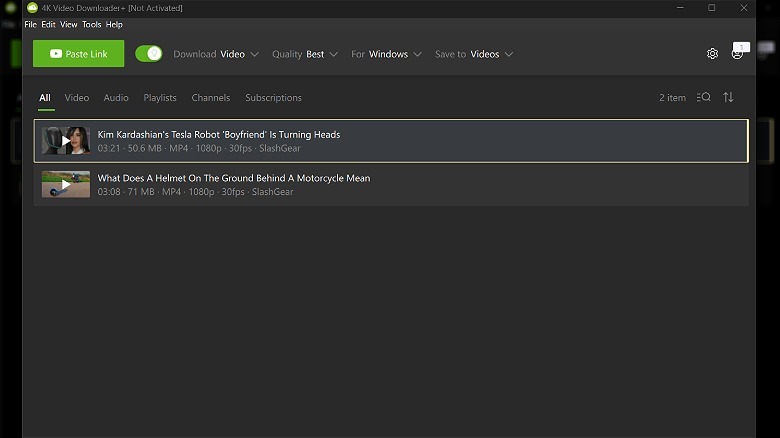
Task: Open the Tools menu
Action: click(x=91, y=24)
